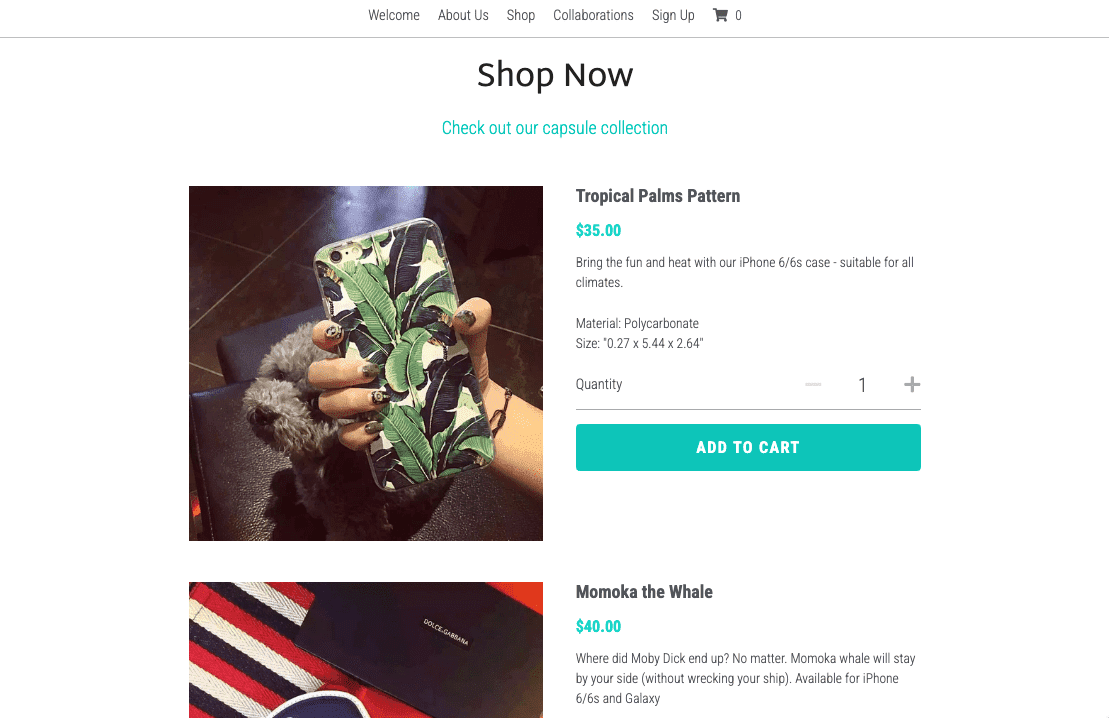The width and height of the screenshot is (1109, 718).
Task: Select Shop in the navigation bar
Action: (x=521, y=15)
